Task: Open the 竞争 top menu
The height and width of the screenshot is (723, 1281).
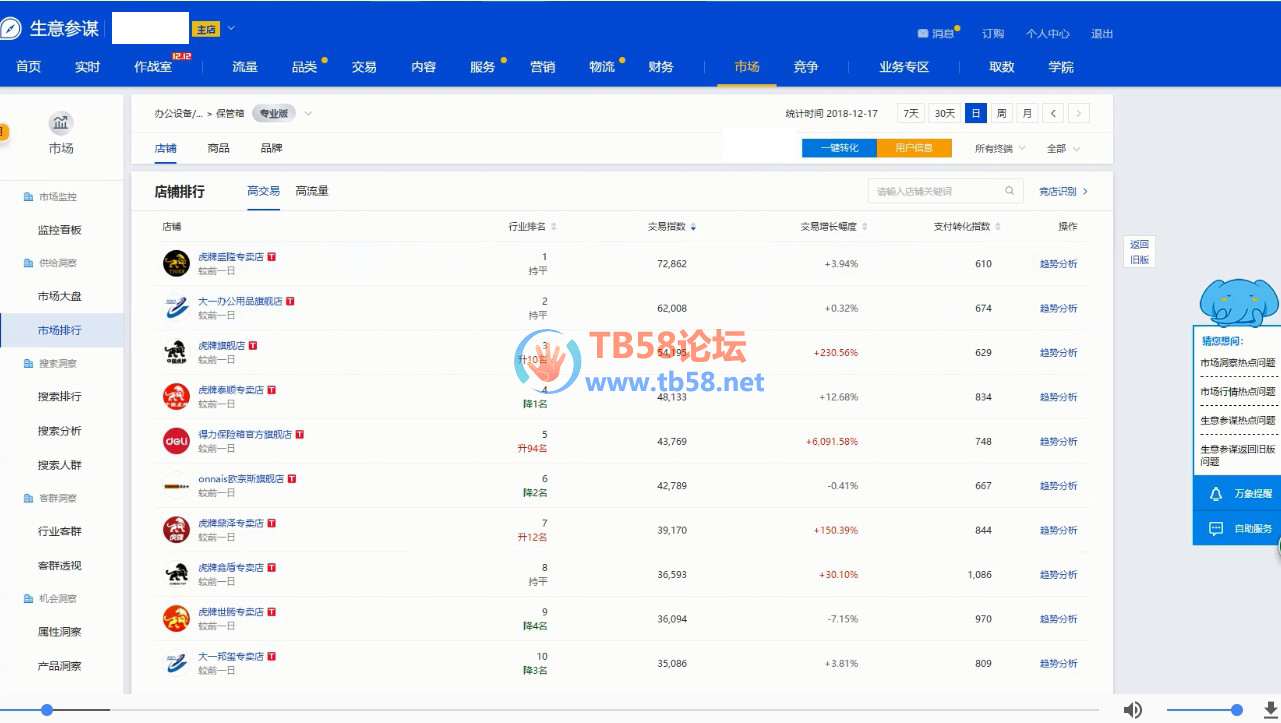Action: pyautogui.click(x=806, y=67)
